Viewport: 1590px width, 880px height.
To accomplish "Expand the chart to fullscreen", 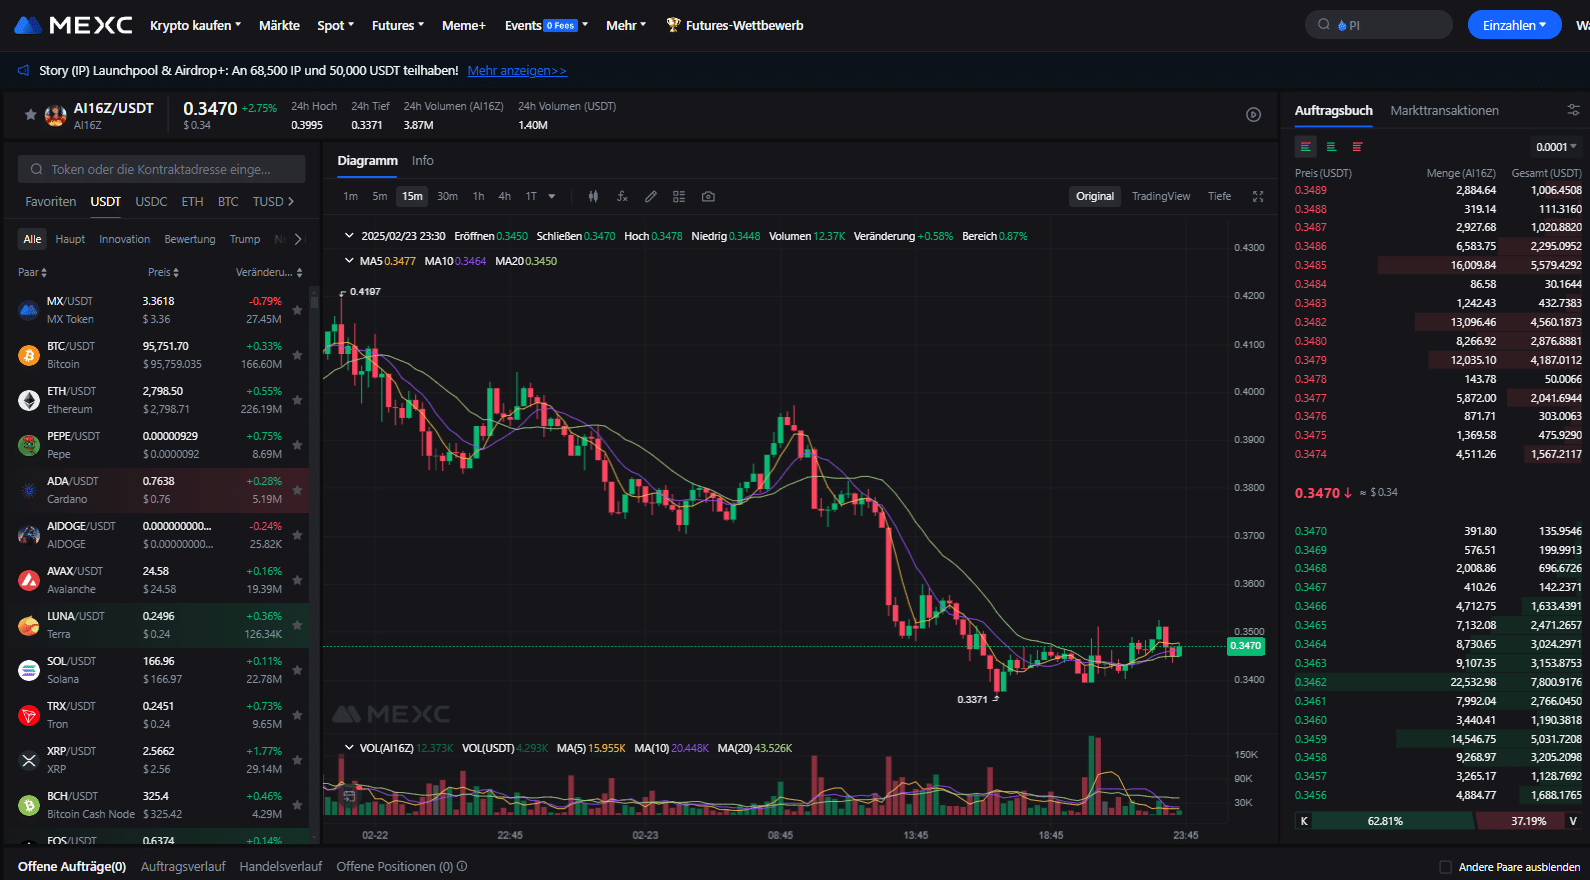I will (x=1258, y=196).
